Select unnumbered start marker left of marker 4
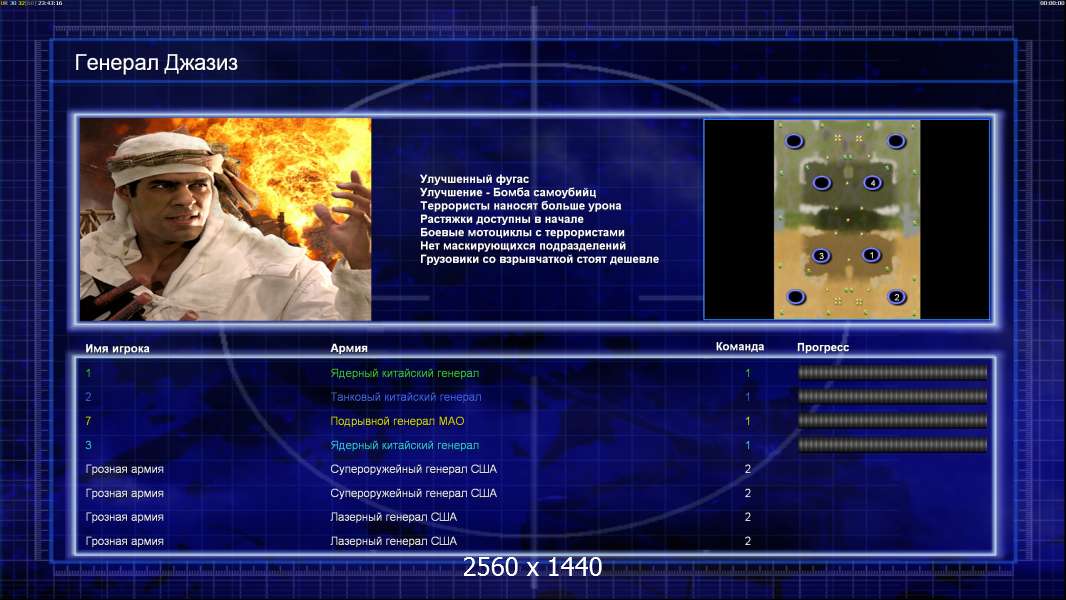Viewport: 1066px width, 600px height. (x=822, y=183)
